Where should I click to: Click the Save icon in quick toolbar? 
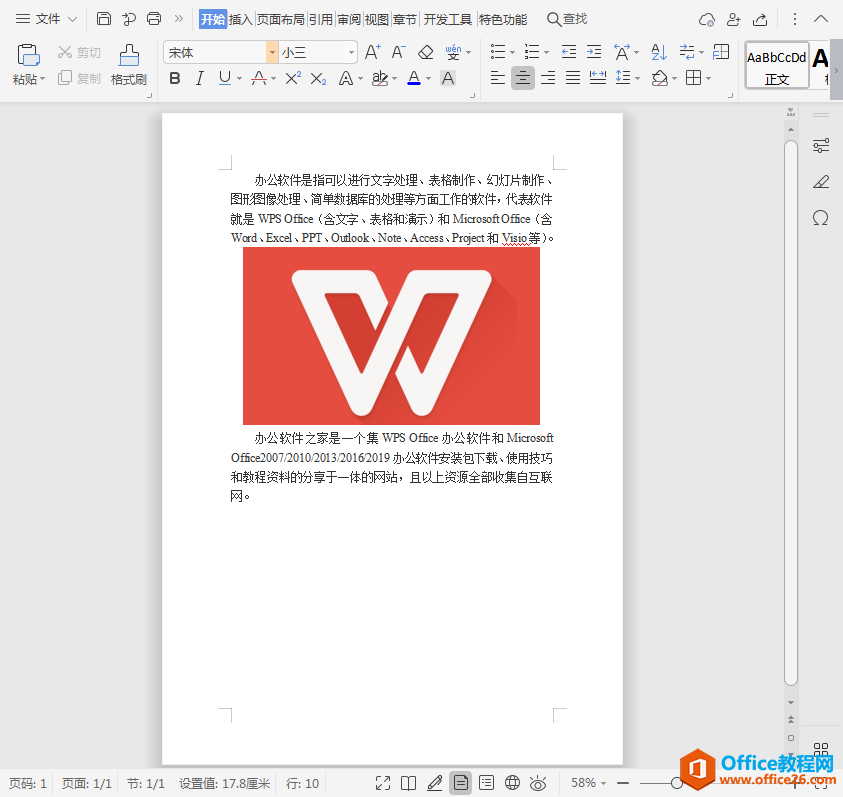(104, 19)
